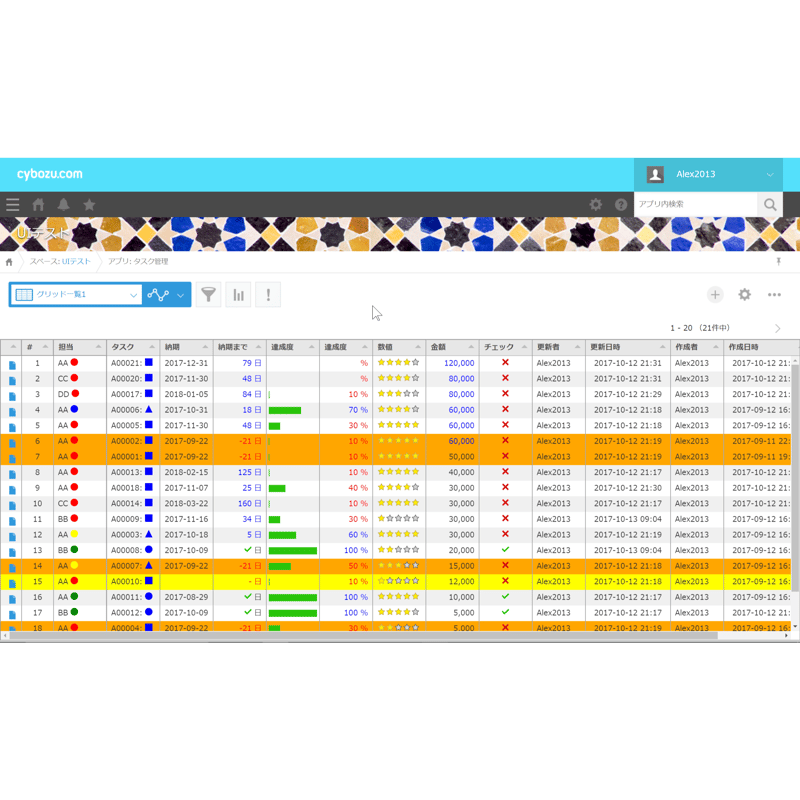Viewport: 800px width, 800px height.
Task: Select the 100% progress bar in row 13
Action: 293,551
